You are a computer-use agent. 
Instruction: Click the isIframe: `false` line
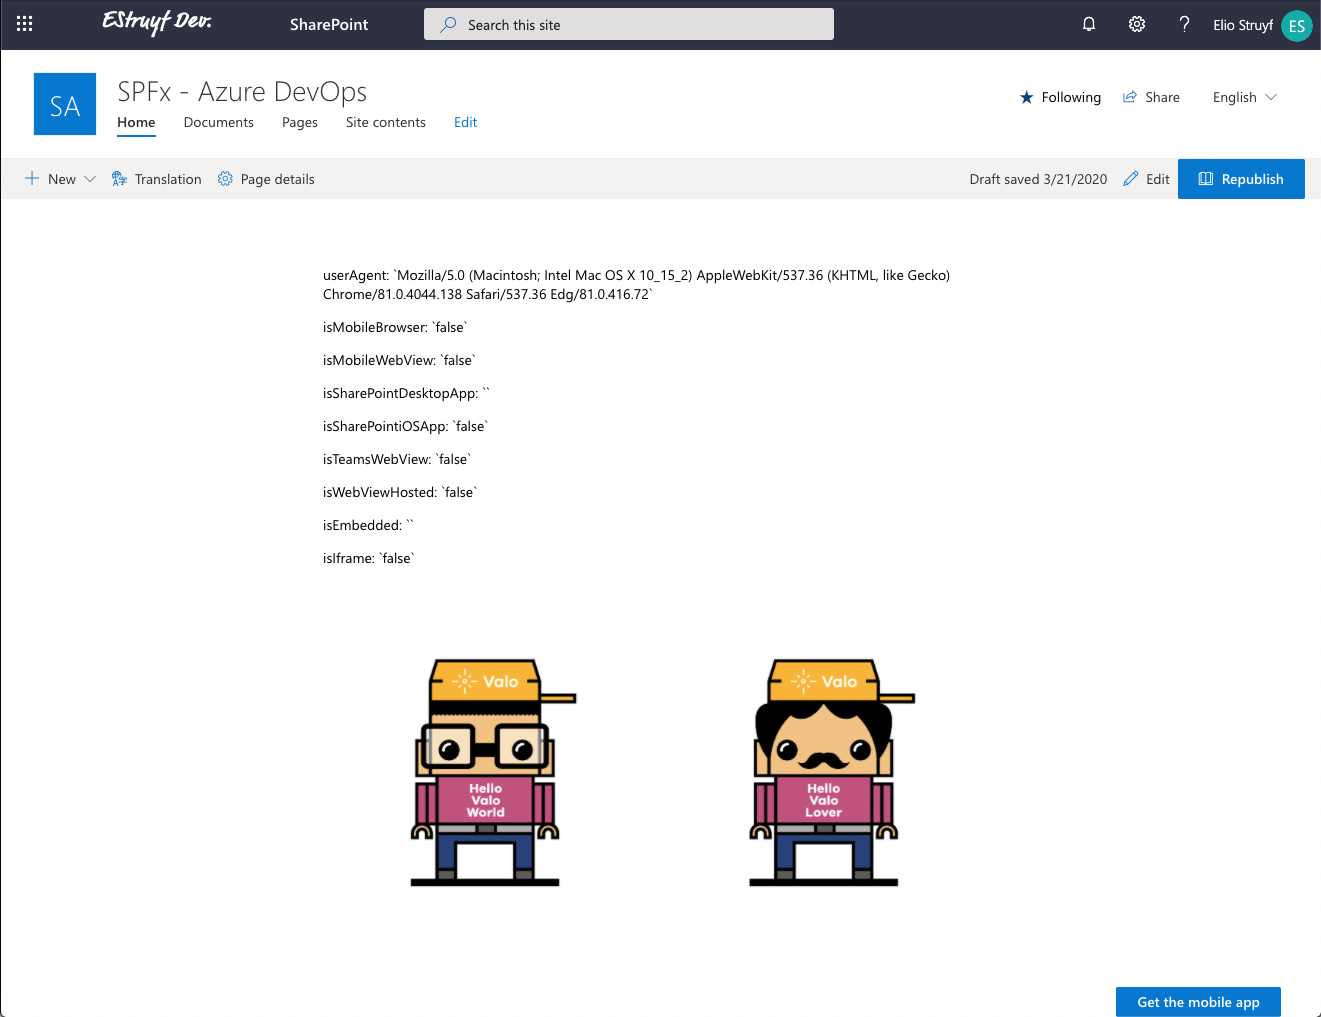(368, 558)
